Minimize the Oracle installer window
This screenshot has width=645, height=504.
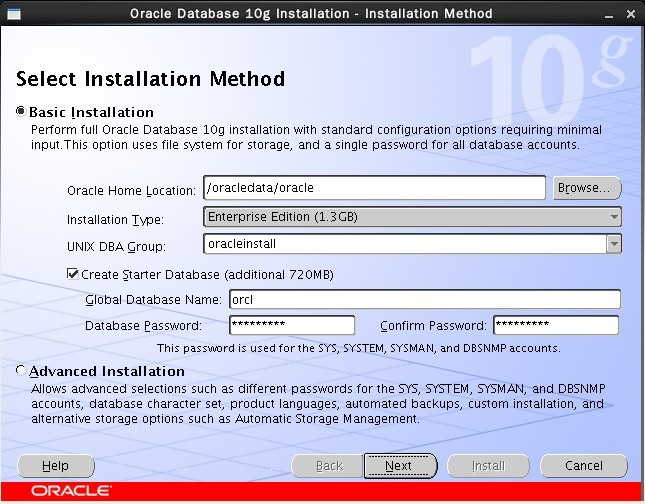point(609,15)
